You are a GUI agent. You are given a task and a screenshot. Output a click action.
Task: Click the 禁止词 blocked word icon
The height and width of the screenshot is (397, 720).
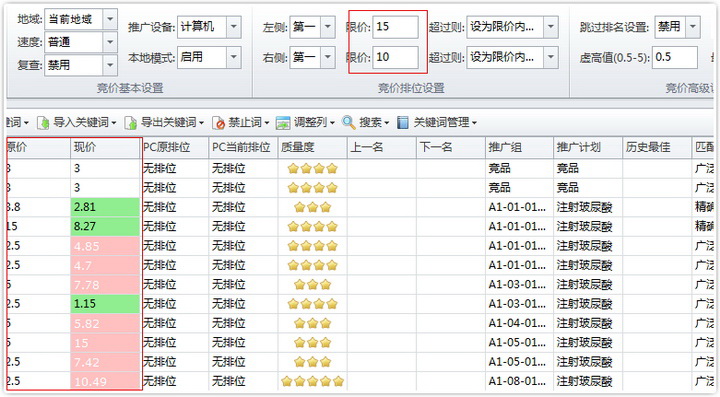click(219, 123)
